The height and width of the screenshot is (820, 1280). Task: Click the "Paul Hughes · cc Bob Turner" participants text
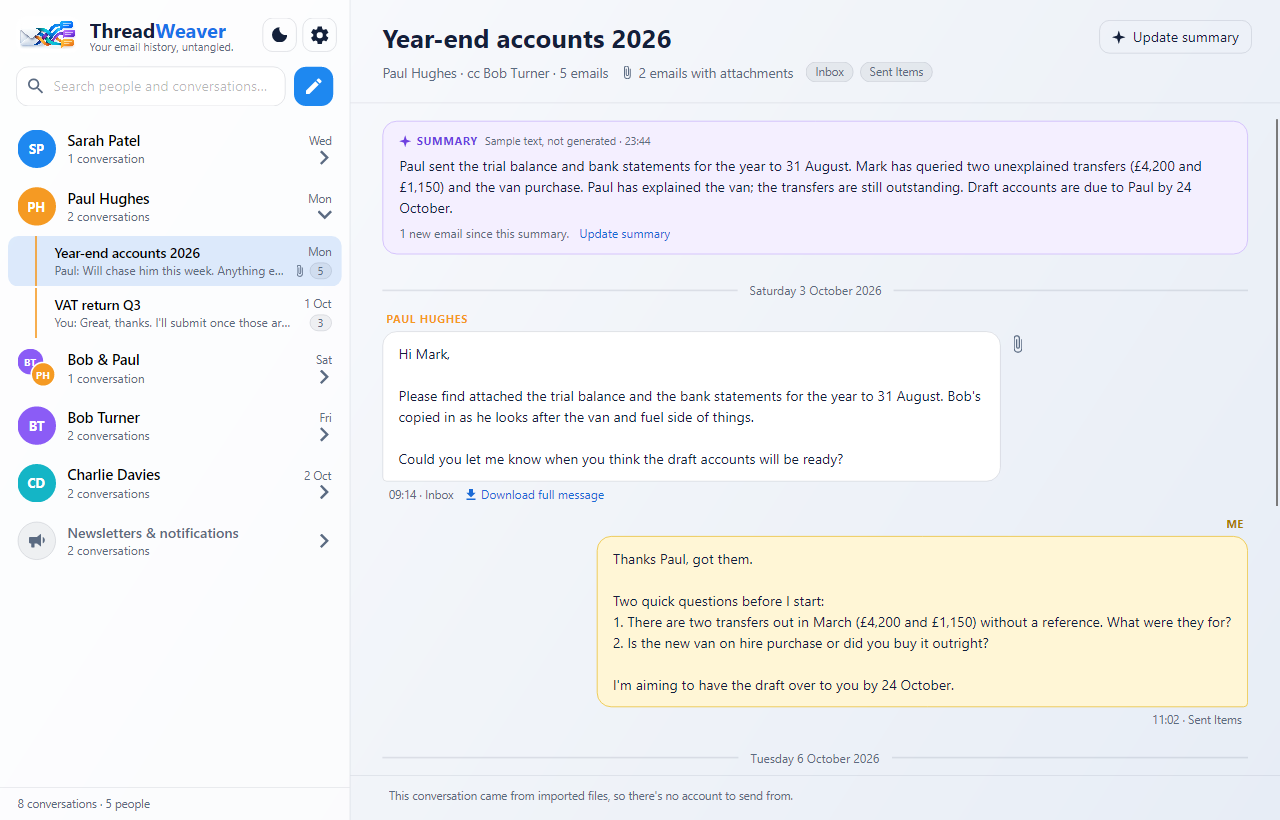coord(466,73)
